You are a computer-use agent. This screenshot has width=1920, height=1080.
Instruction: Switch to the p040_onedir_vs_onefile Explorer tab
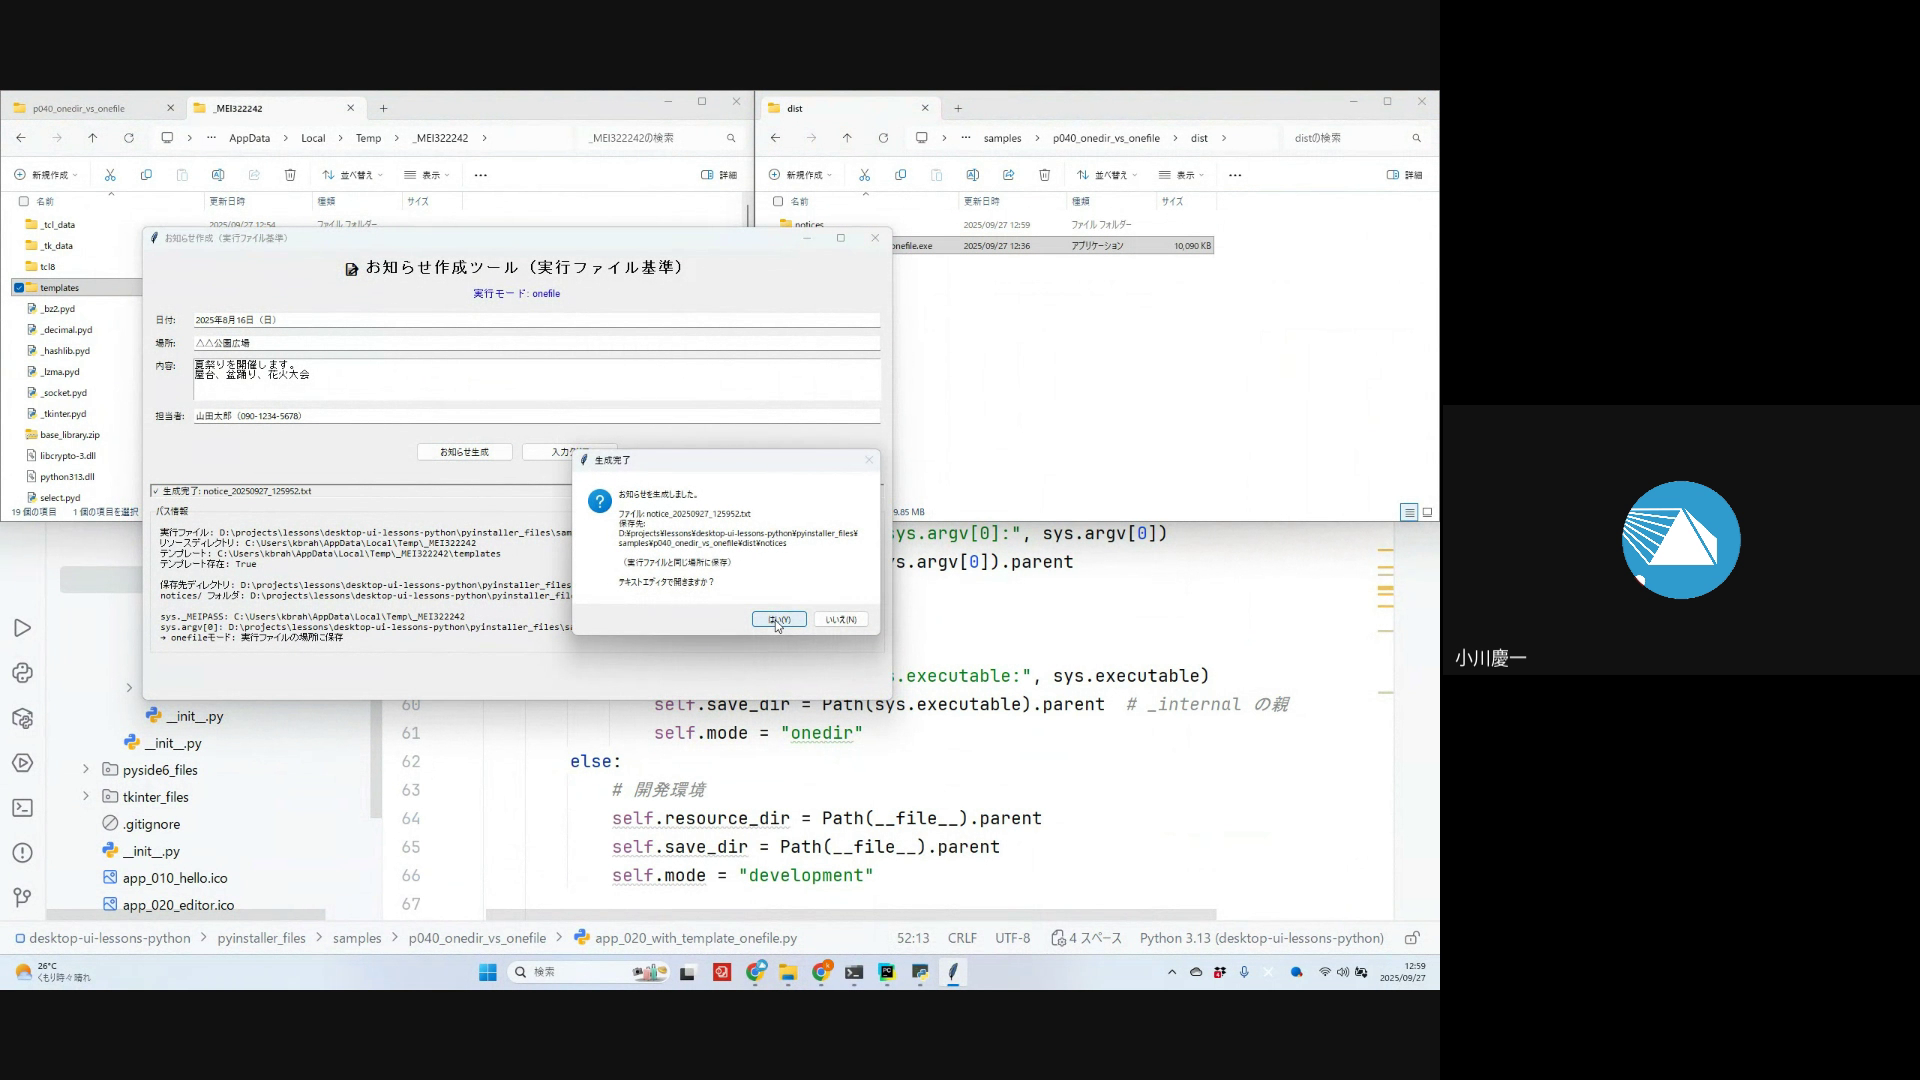(x=79, y=108)
